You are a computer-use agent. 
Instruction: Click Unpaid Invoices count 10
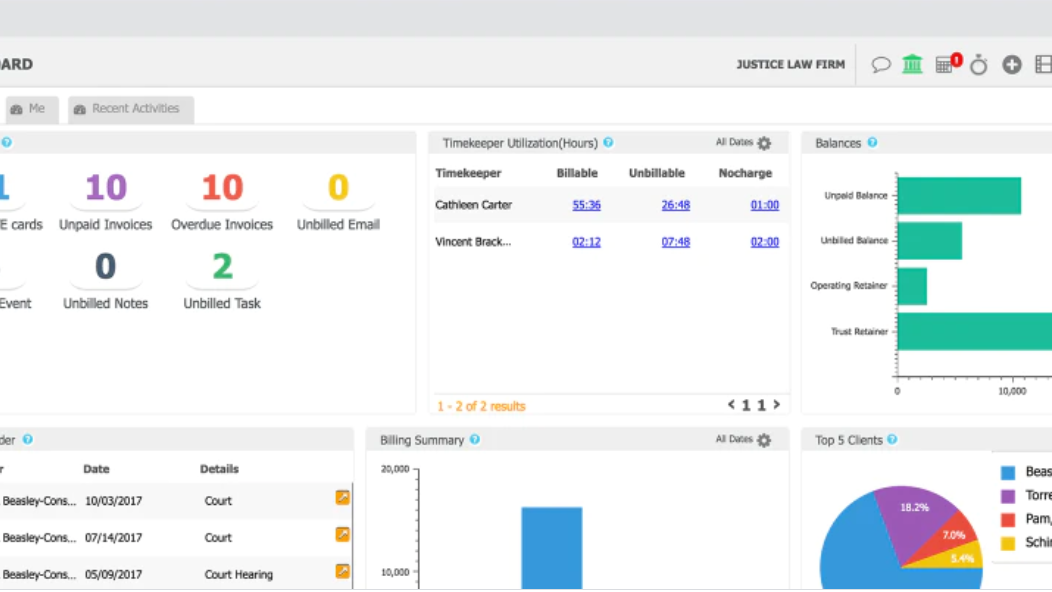pos(106,187)
